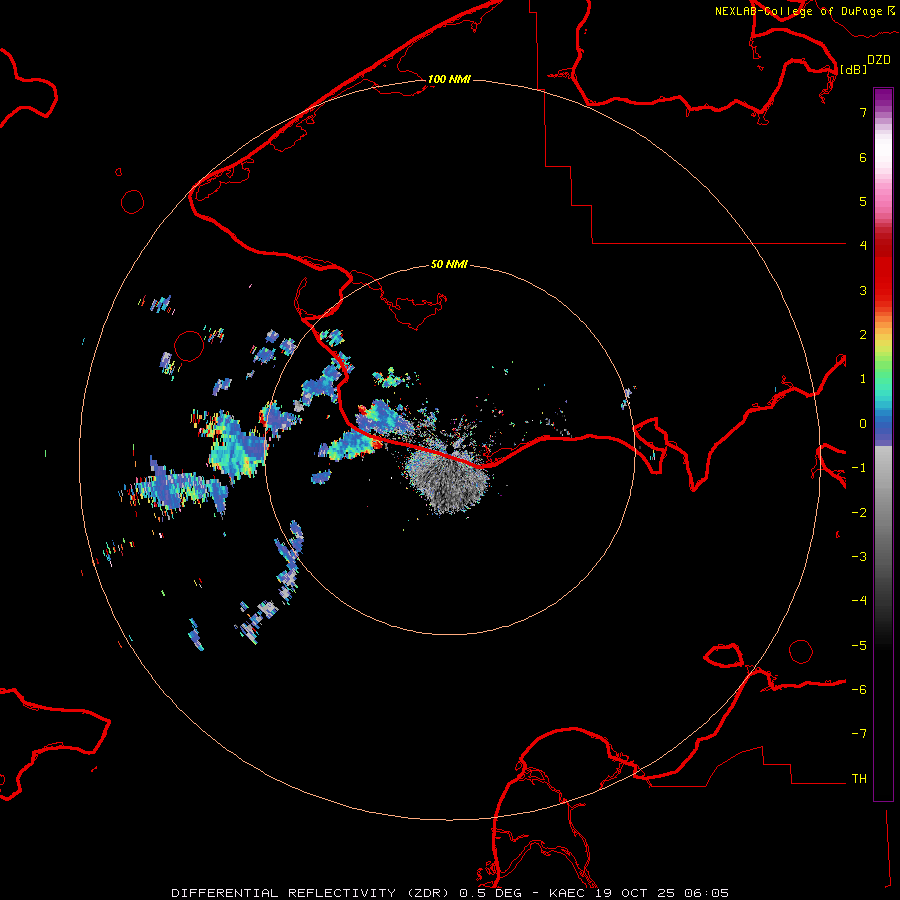Click the "6" value on the color scale
This screenshot has width=900, height=900.
863,157
